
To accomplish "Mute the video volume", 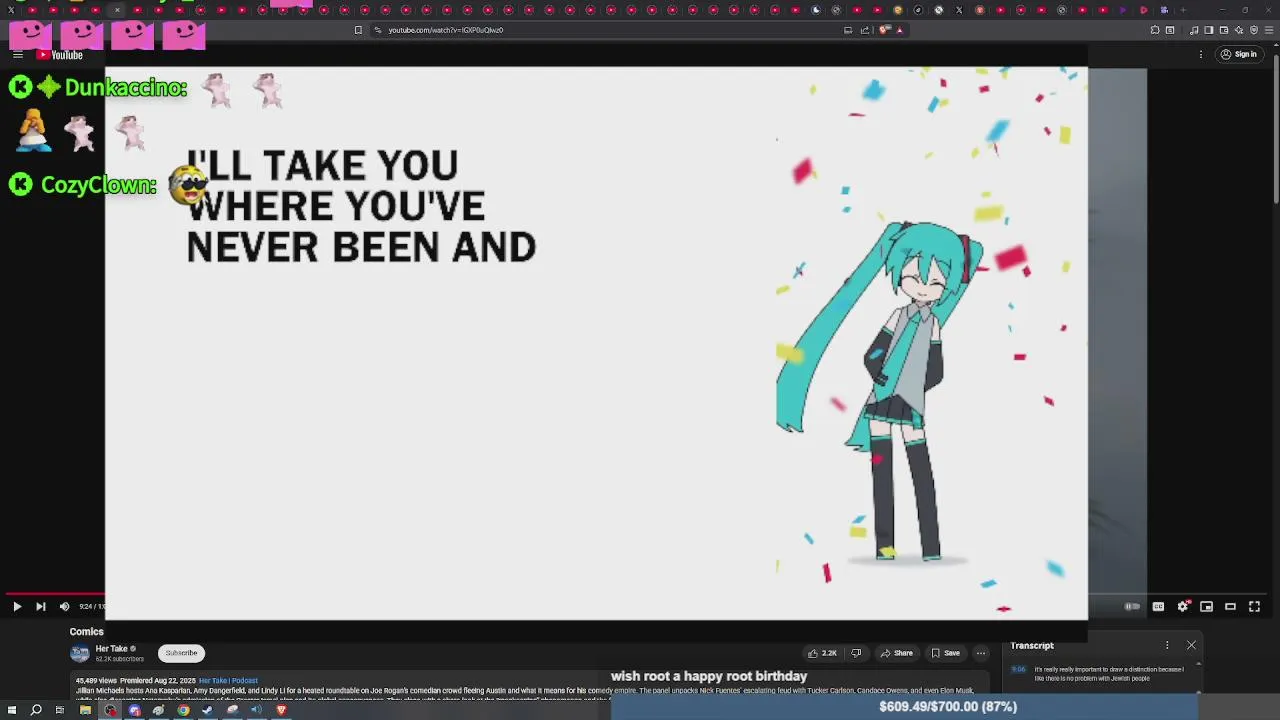I will point(64,606).
